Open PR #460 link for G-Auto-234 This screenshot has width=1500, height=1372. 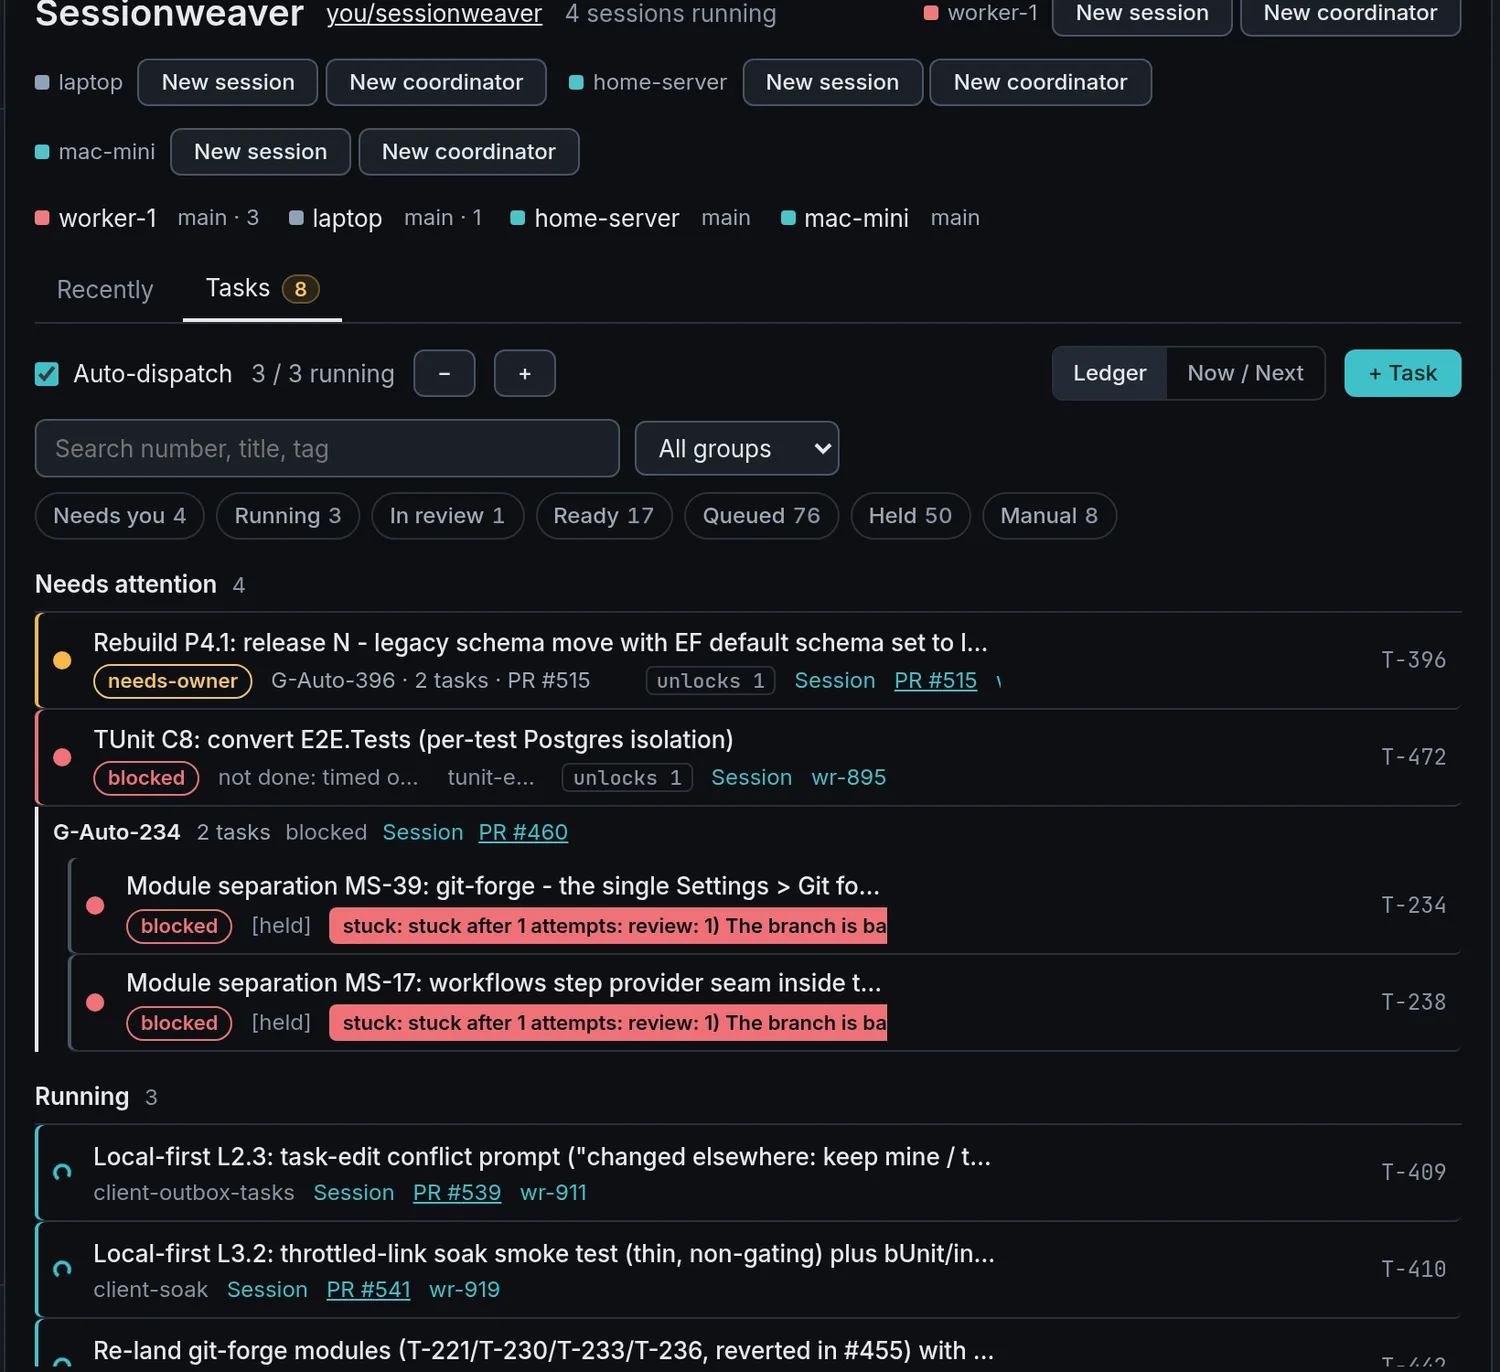tap(523, 833)
